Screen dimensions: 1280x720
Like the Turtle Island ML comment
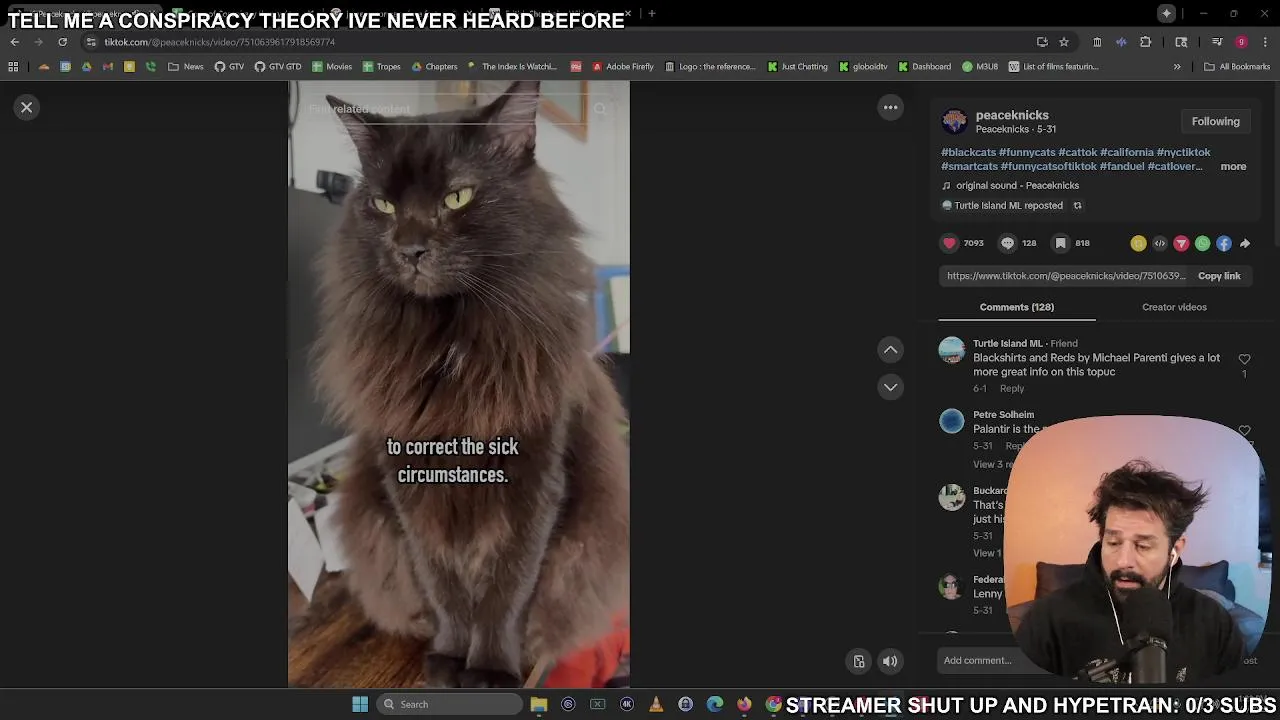1244,359
